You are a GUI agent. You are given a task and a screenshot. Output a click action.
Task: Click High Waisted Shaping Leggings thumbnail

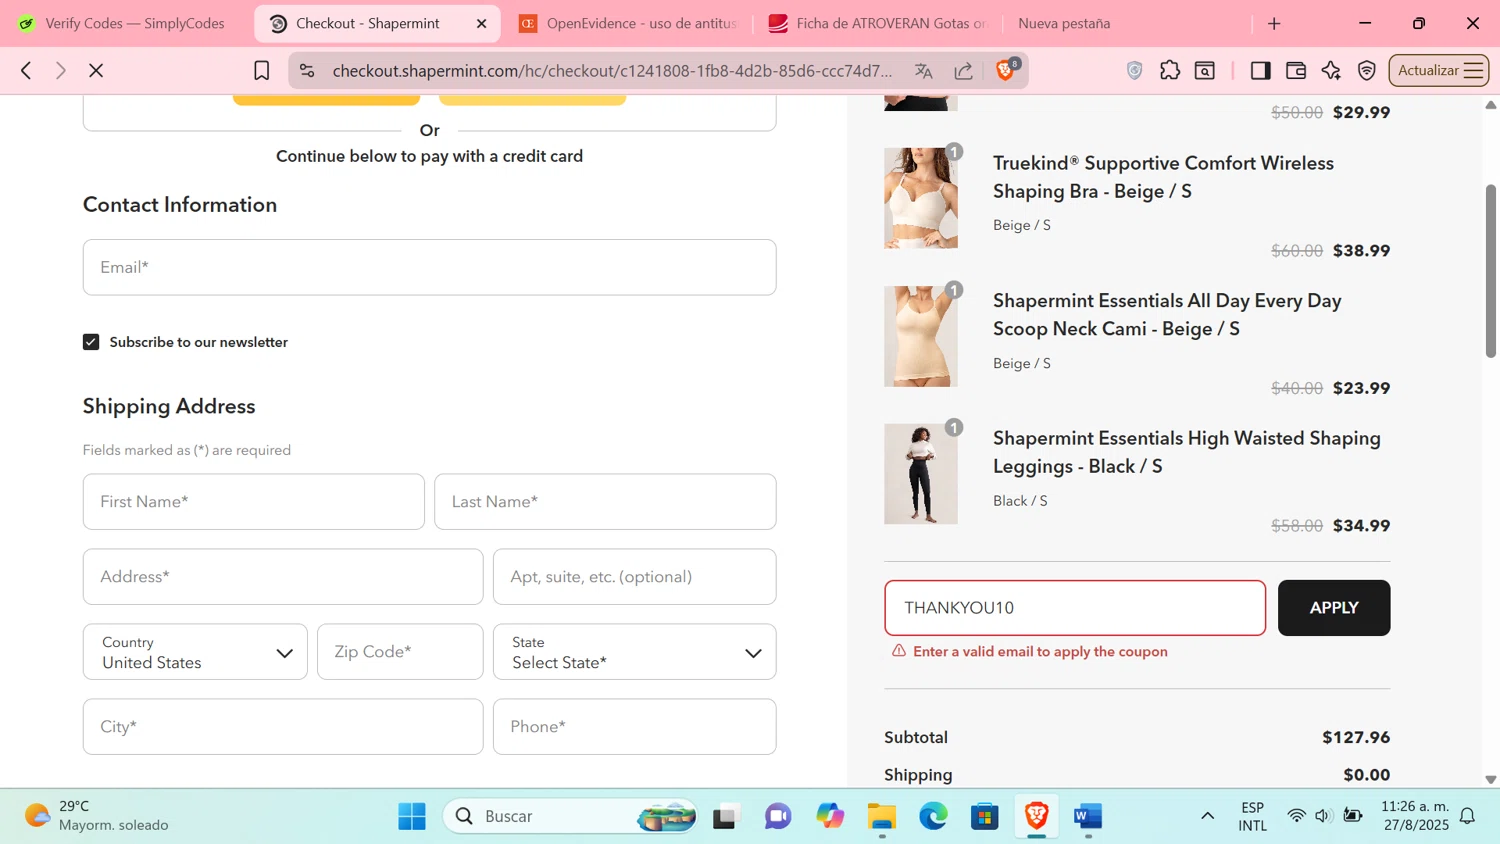[x=920, y=474]
